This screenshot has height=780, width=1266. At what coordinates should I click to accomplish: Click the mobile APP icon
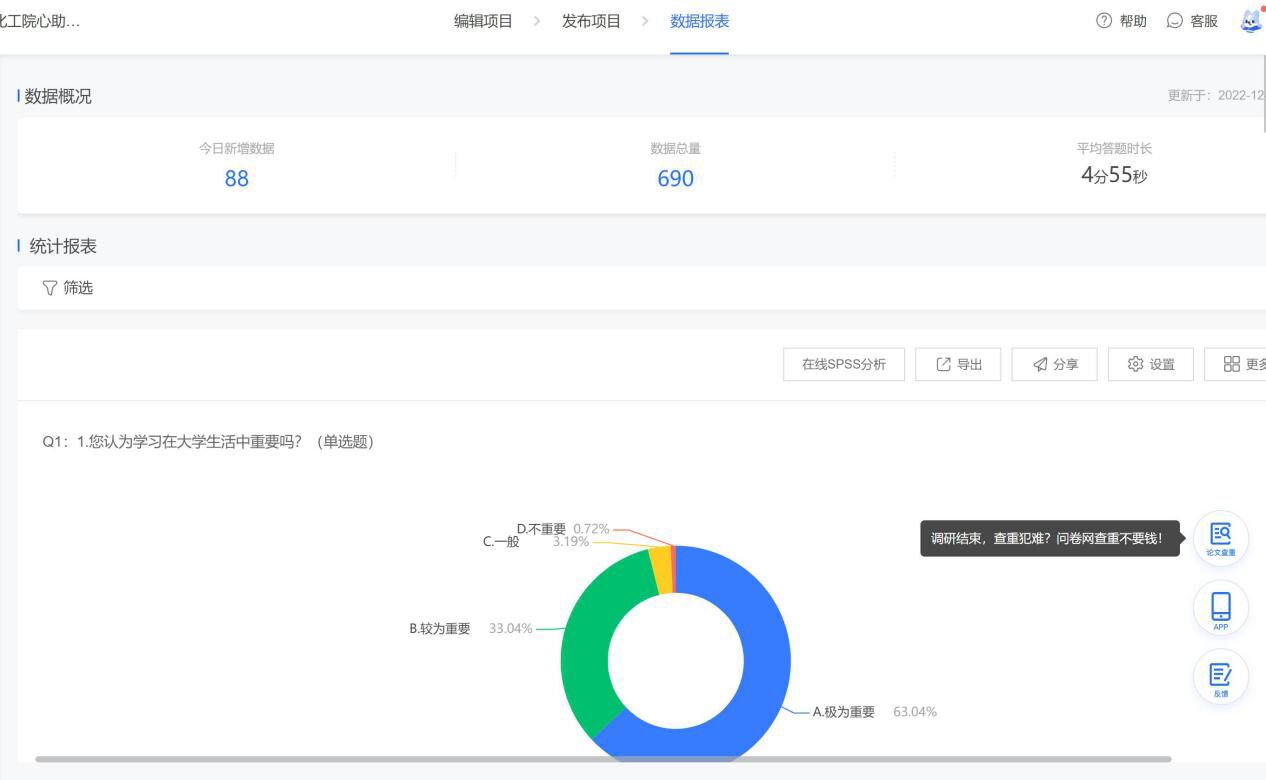(x=1220, y=607)
